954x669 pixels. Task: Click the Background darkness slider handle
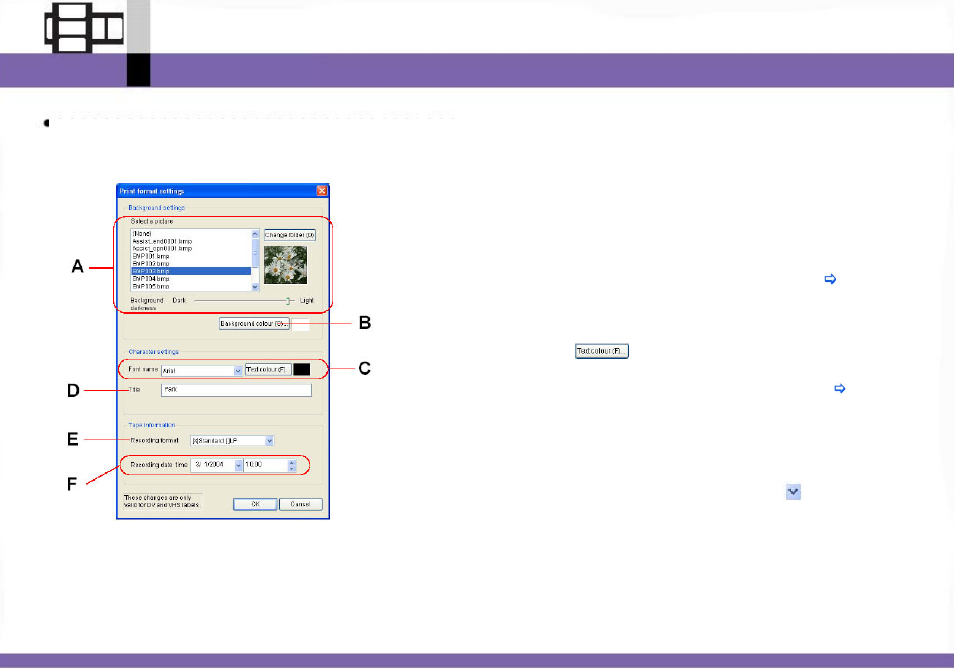(288, 300)
